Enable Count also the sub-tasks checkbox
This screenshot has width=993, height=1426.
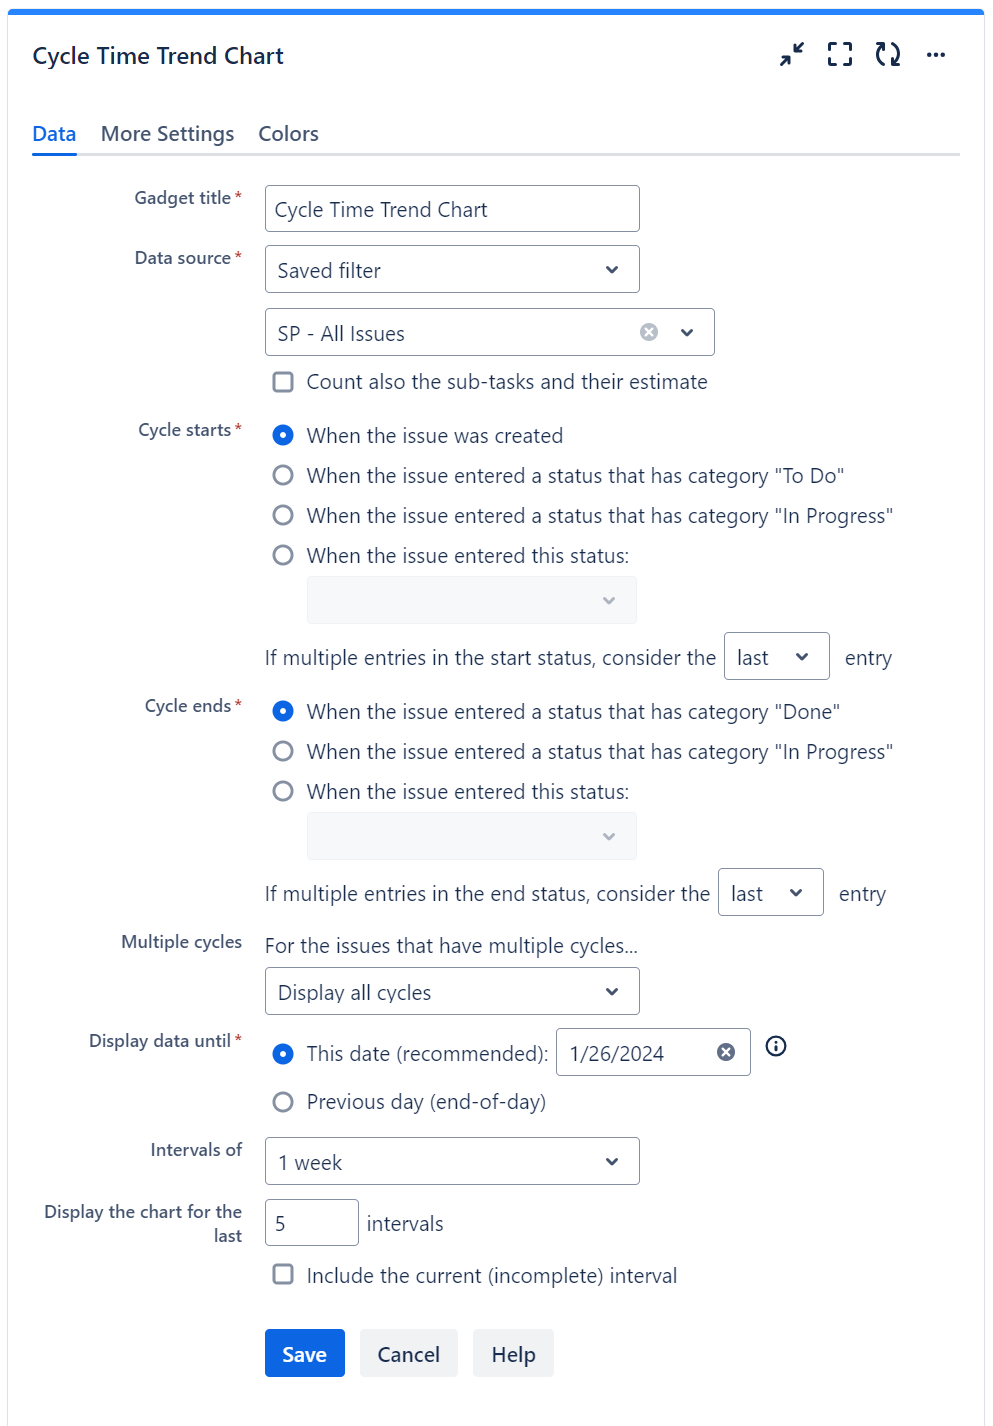(x=284, y=382)
